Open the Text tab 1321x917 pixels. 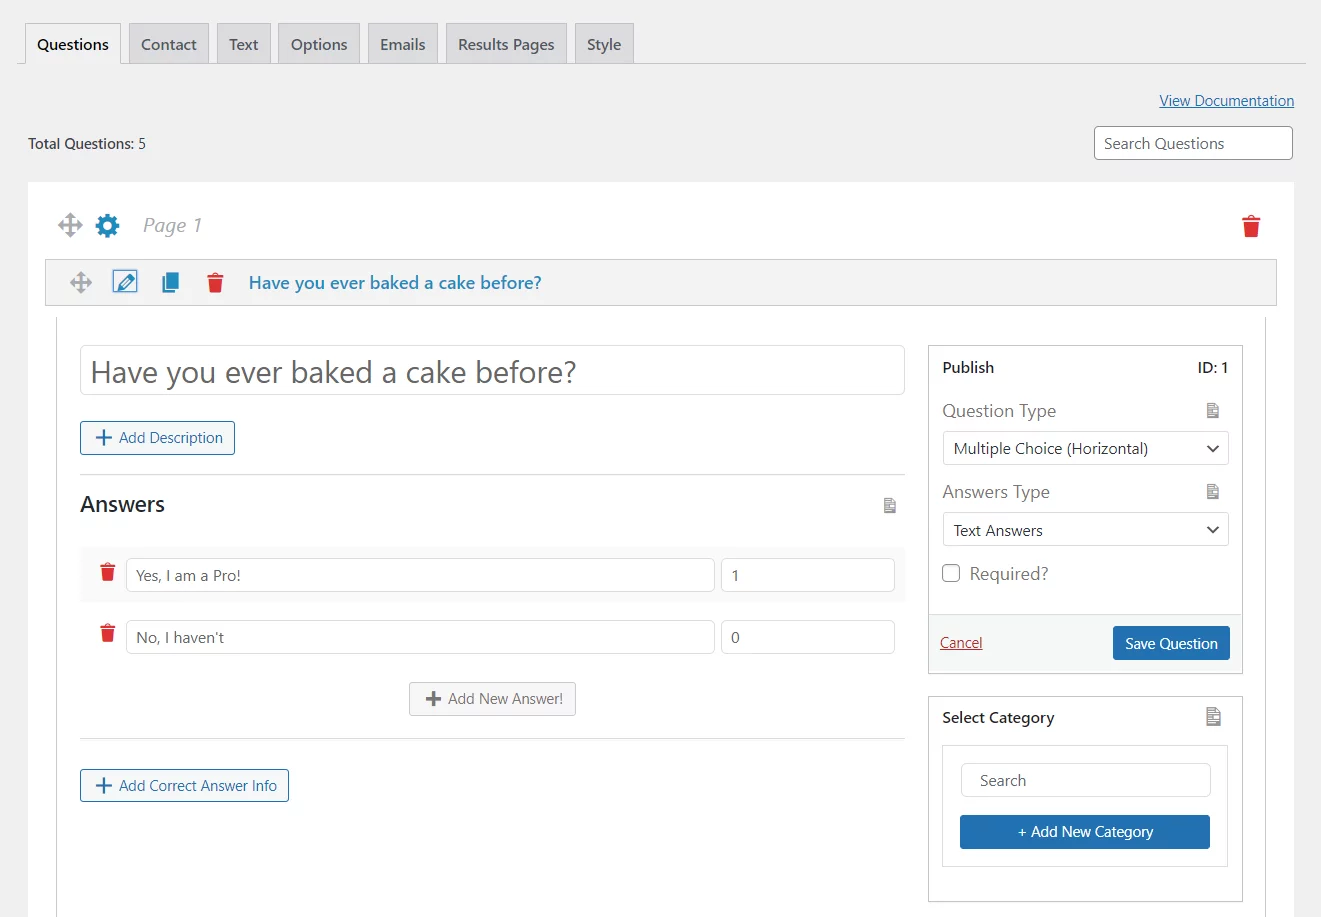coord(244,44)
